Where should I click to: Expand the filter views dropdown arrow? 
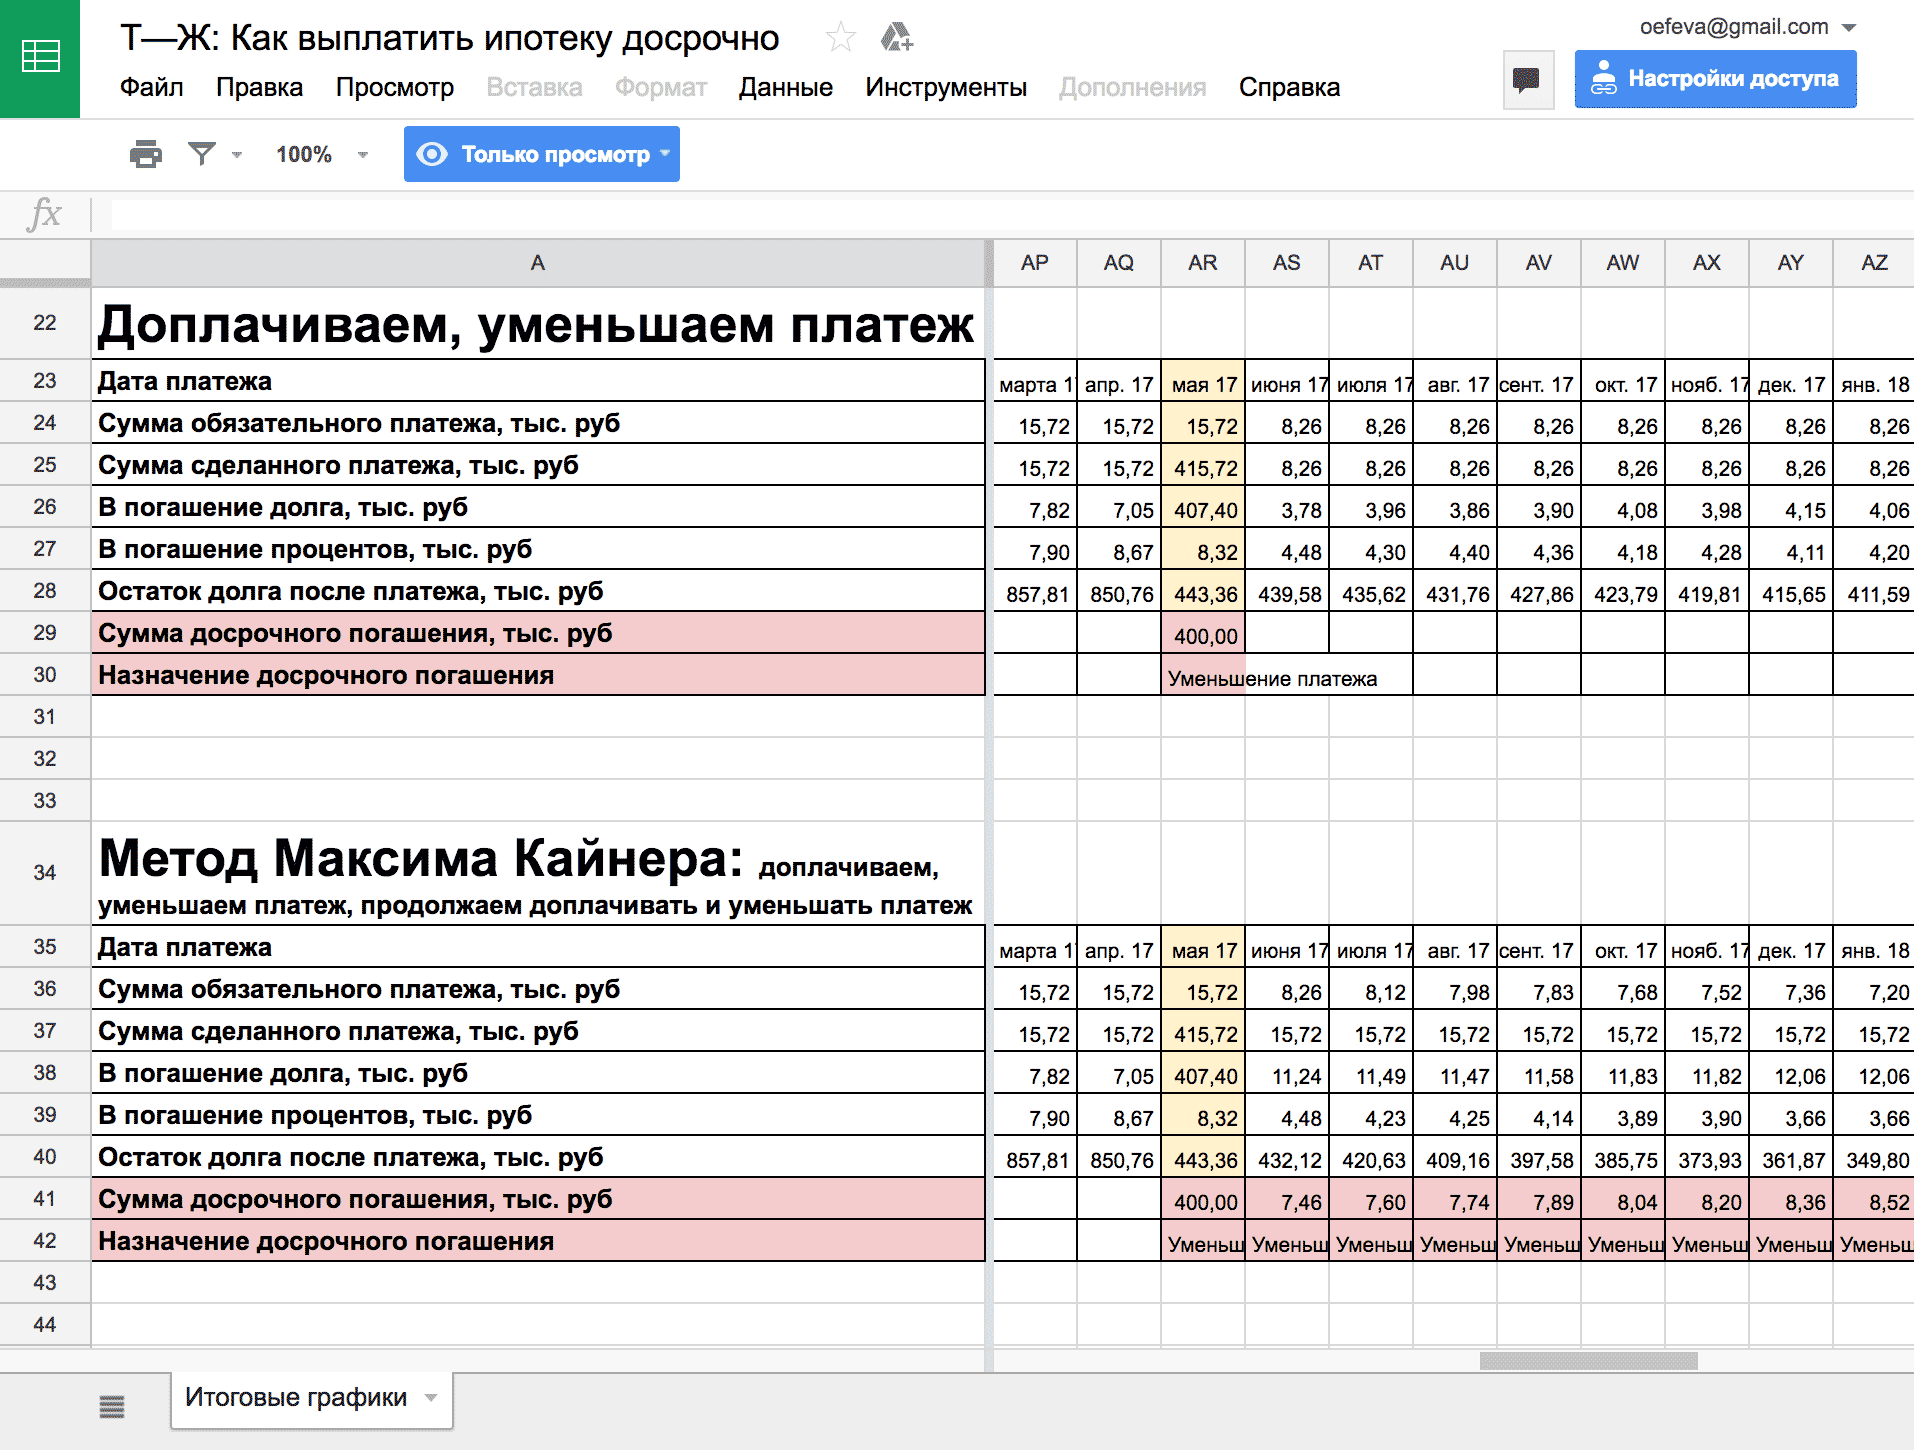click(x=237, y=155)
